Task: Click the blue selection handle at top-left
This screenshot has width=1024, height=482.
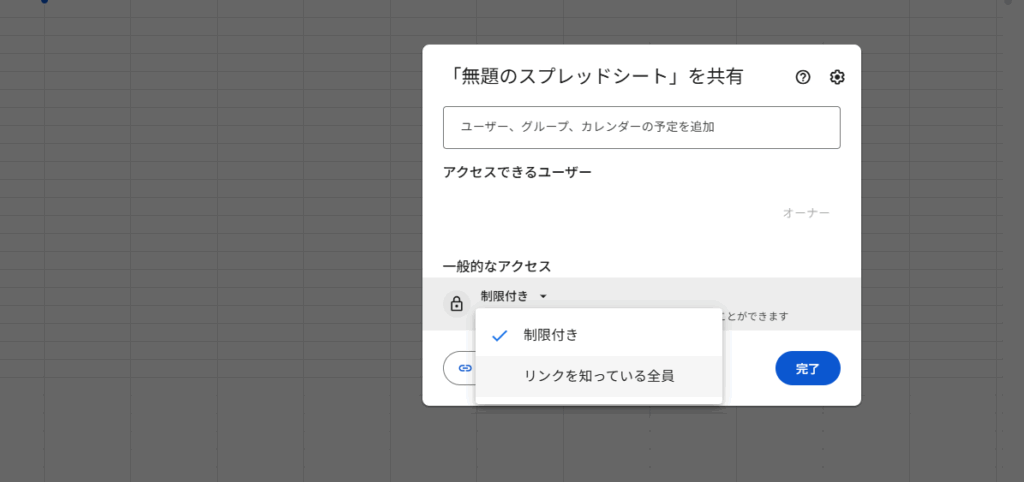Action: (44, 2)
